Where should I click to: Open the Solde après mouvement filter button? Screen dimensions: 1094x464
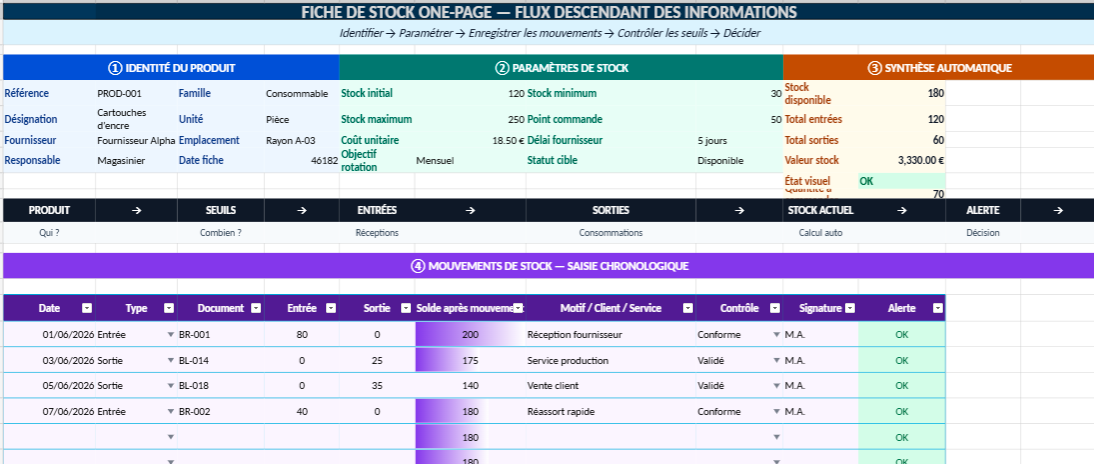pyautogui.click(x=518, y=308)
